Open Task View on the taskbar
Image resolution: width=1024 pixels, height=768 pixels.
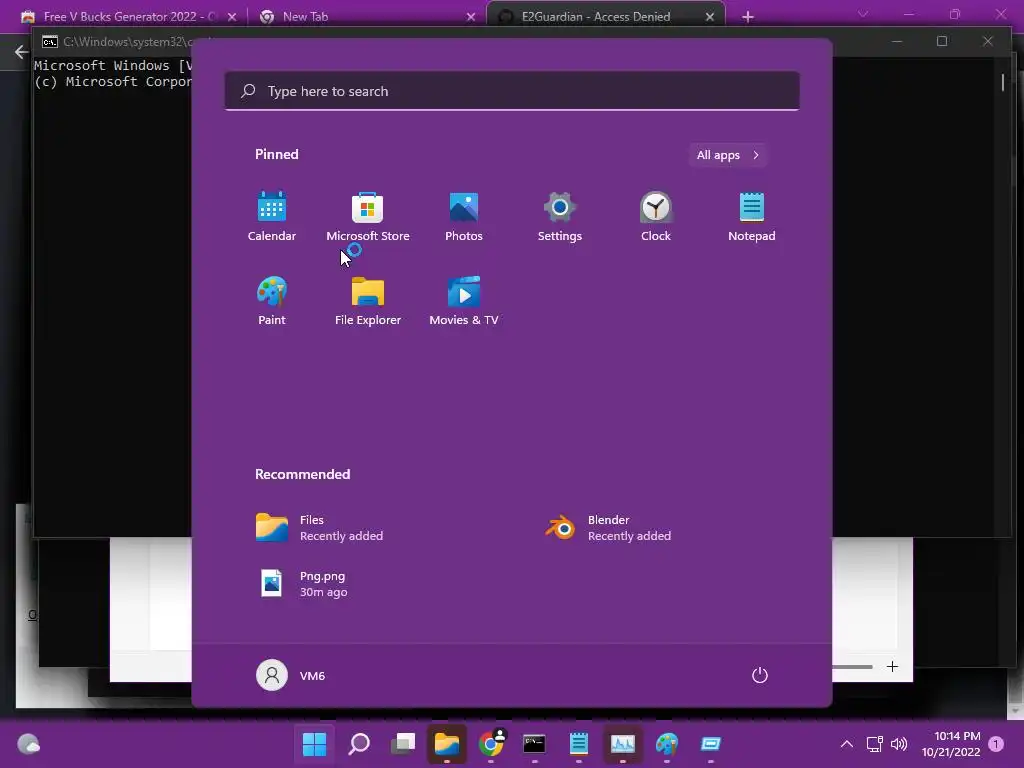click(402, 744)
